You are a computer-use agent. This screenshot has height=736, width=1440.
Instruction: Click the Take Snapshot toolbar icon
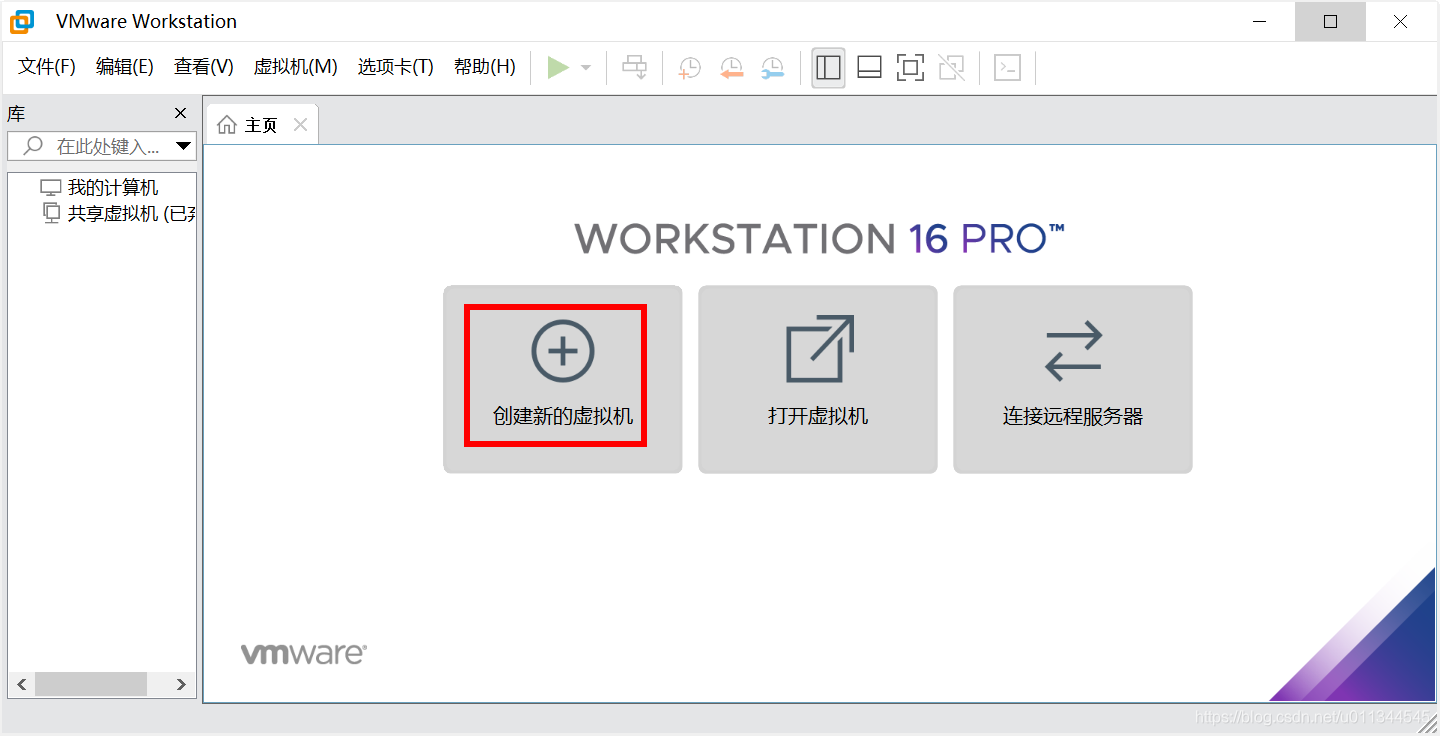tap(690, 67)
